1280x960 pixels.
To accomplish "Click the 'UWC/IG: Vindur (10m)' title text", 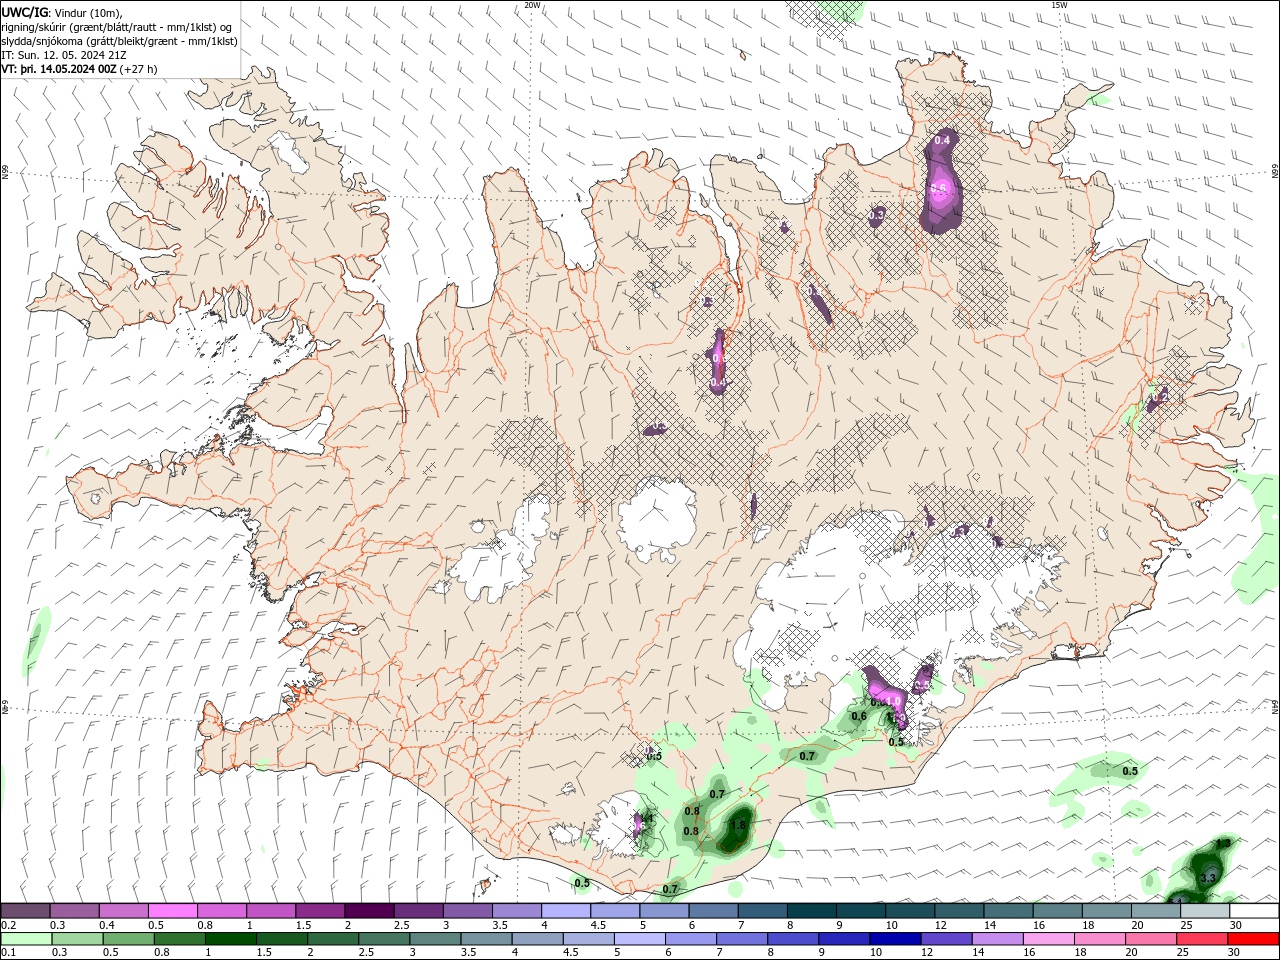I will coord(62,12).
